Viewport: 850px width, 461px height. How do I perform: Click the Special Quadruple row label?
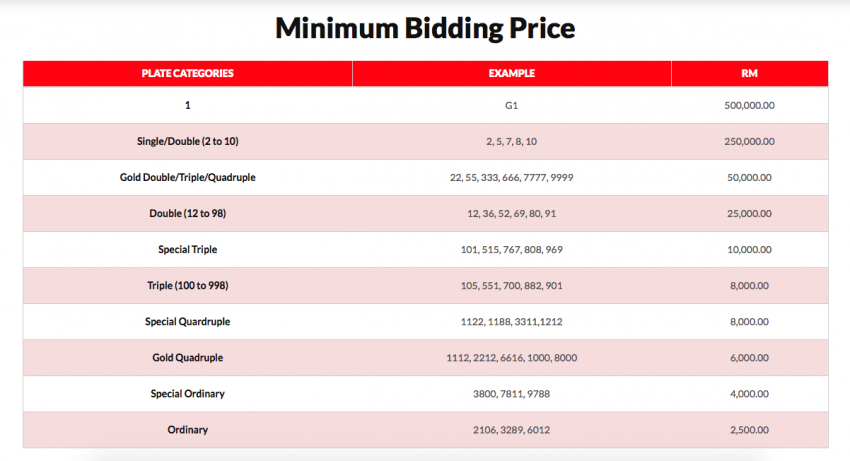[187, 321]
